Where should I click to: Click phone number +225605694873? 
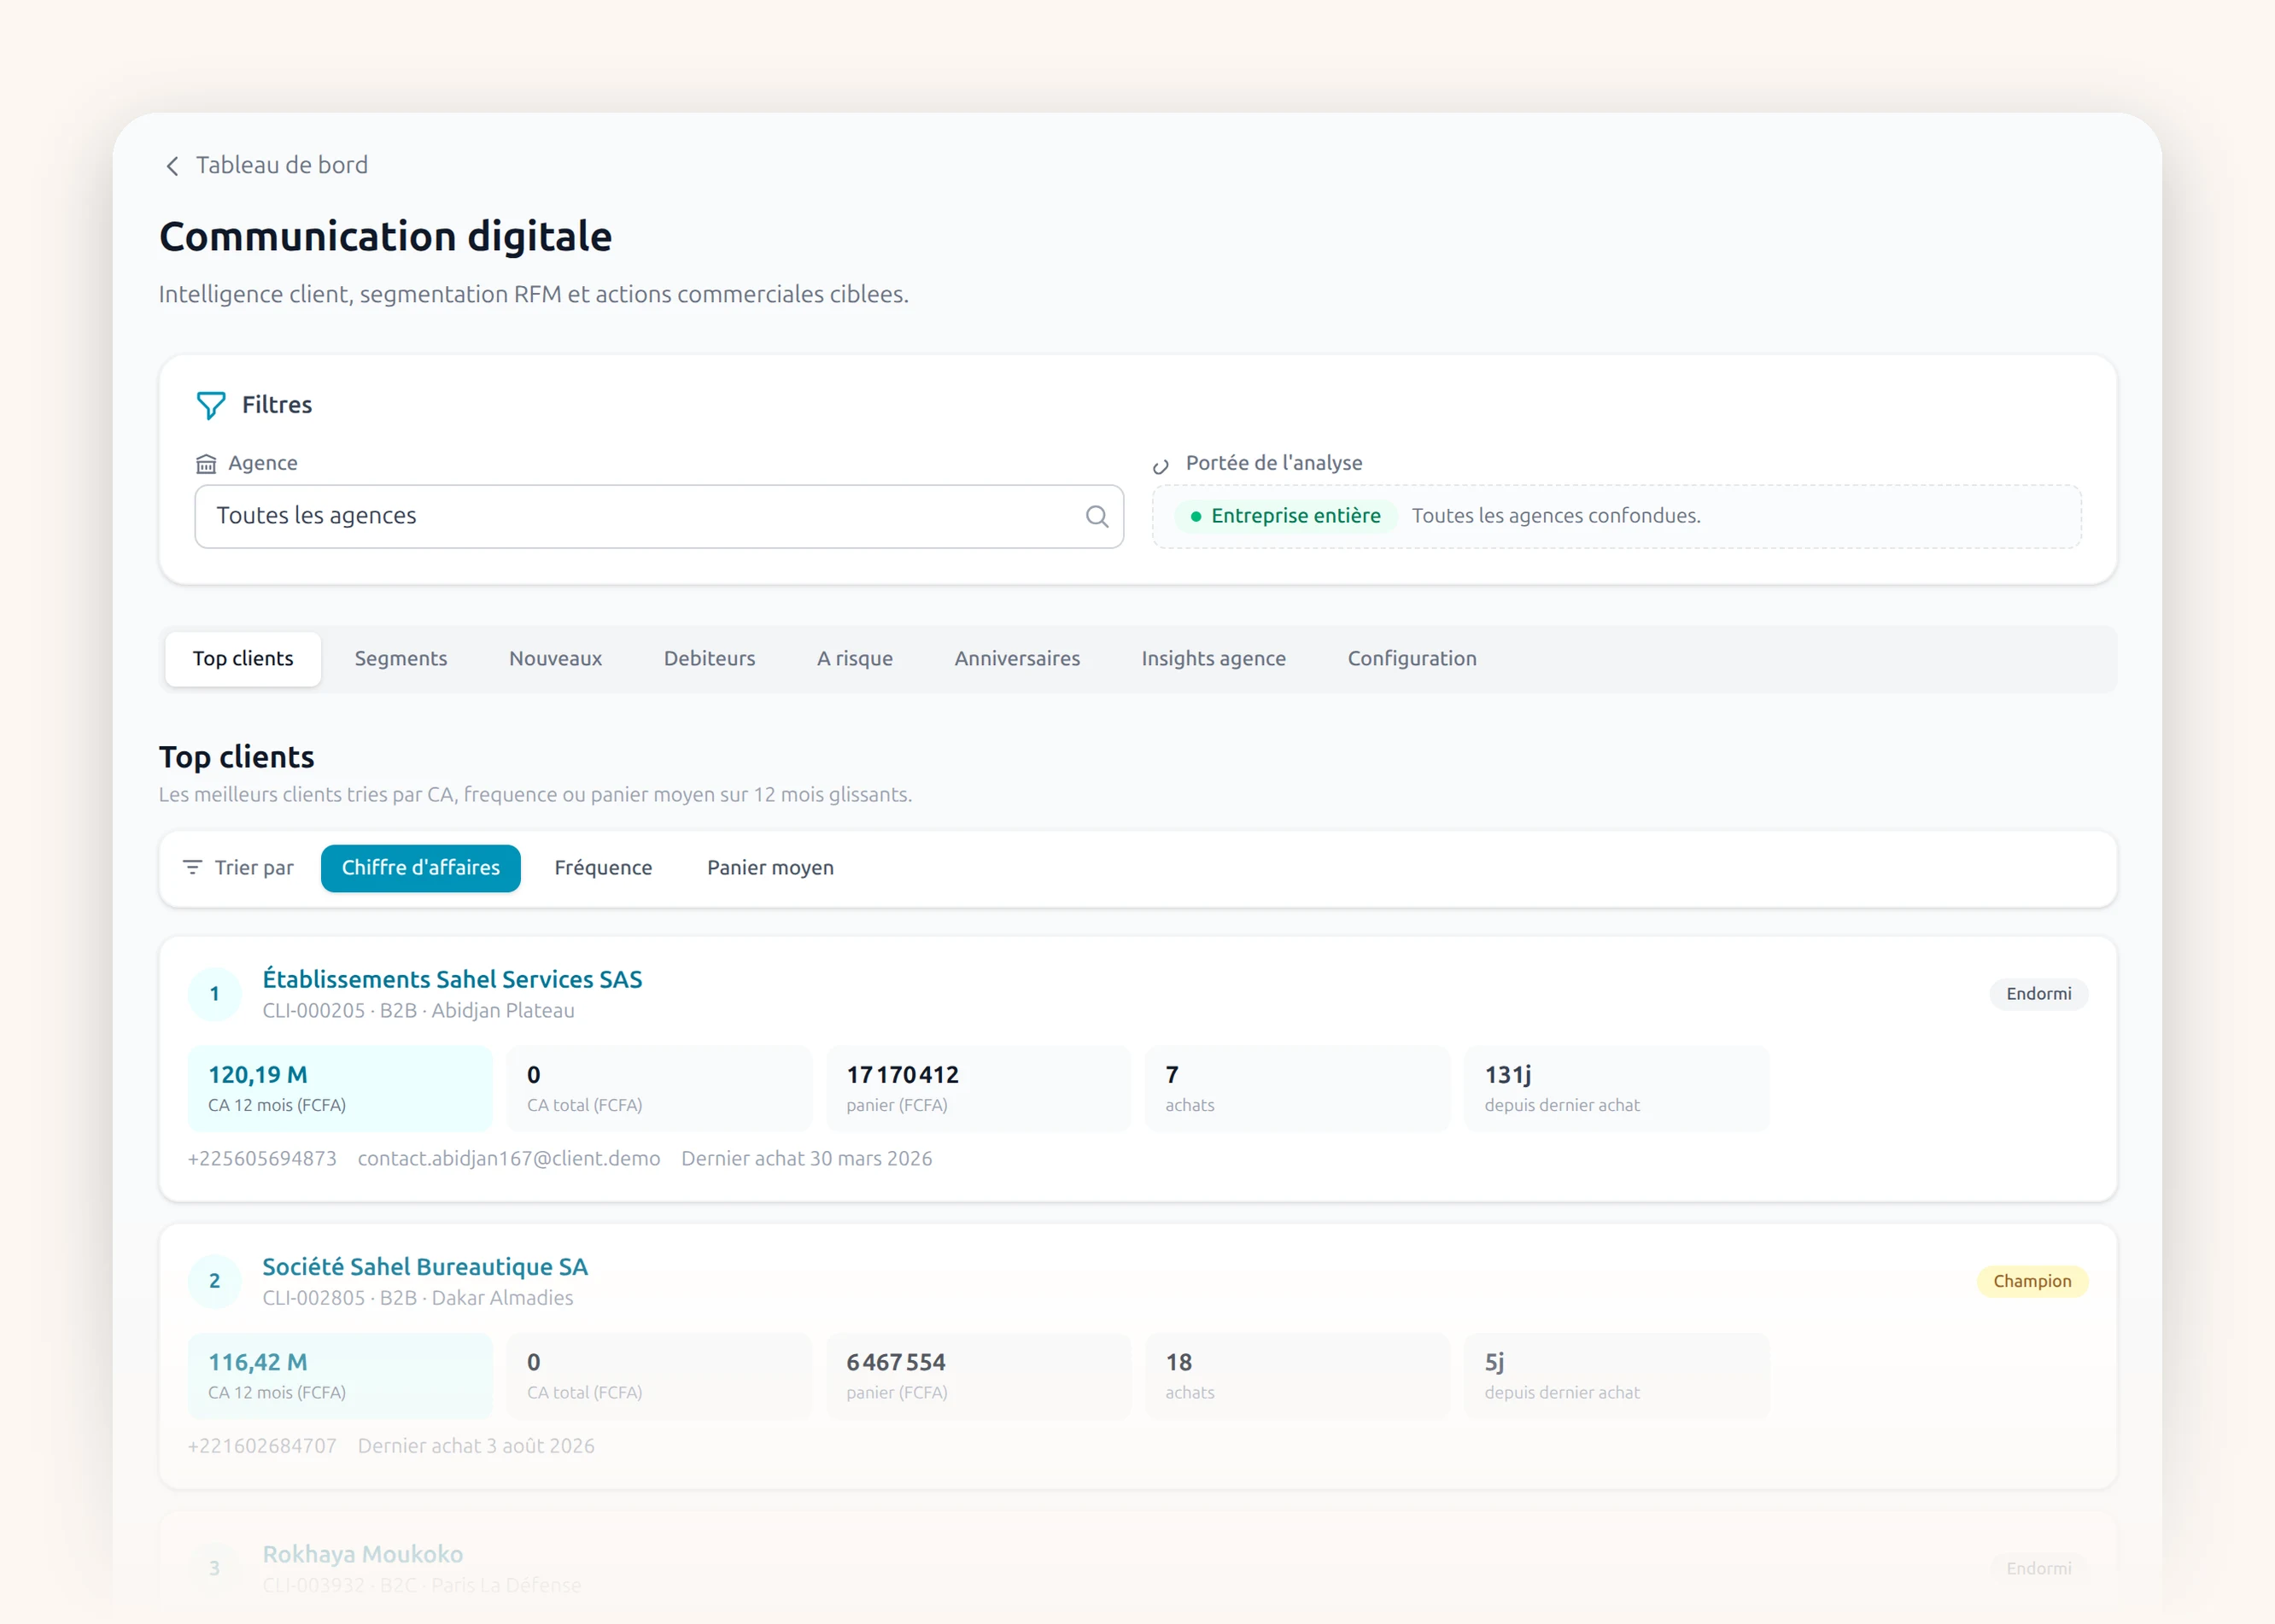pyautogui.click(x=262, y=1158)
